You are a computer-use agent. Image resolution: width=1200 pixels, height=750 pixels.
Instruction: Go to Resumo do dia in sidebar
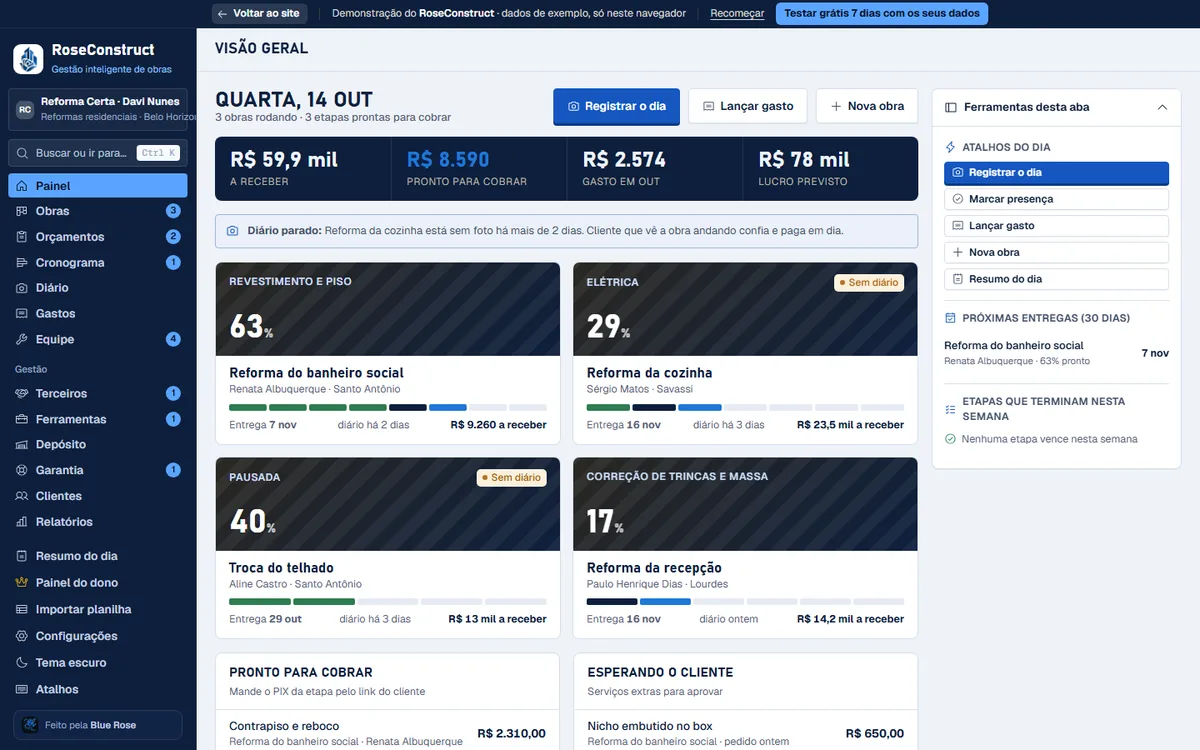tap(98, 556)
